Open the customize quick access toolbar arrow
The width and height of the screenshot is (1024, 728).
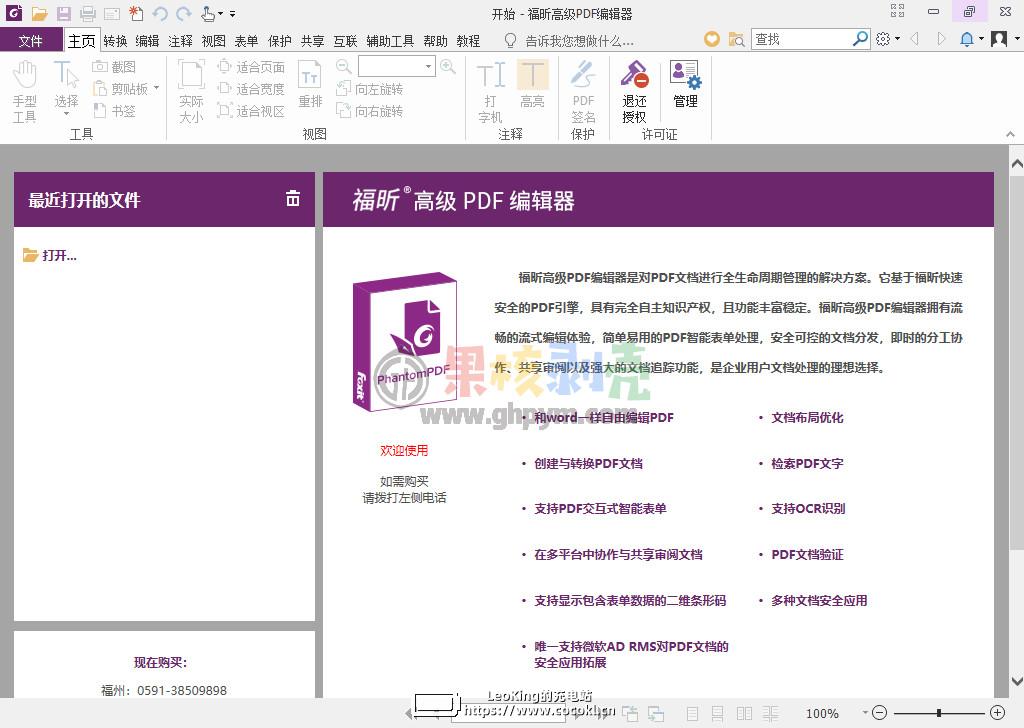click(x=232, y=13)
